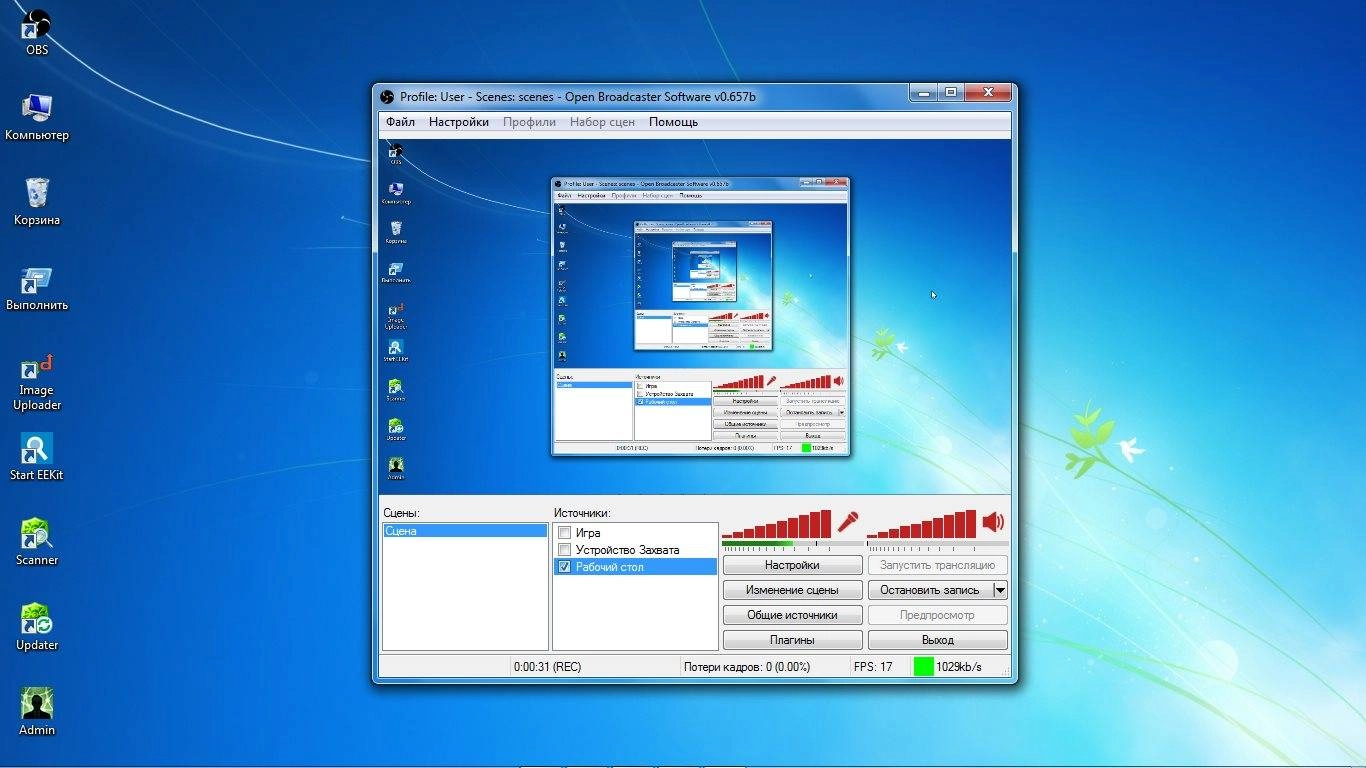Viewport: 1366px width, 768px height.
Task: Click the Плагины button
Action: pos(792,640)
